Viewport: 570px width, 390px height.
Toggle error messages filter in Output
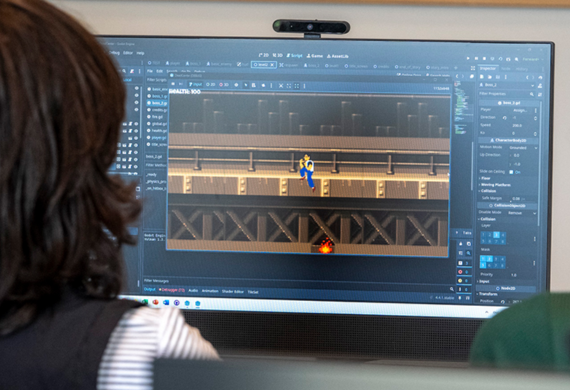click(x=464, y=272)
